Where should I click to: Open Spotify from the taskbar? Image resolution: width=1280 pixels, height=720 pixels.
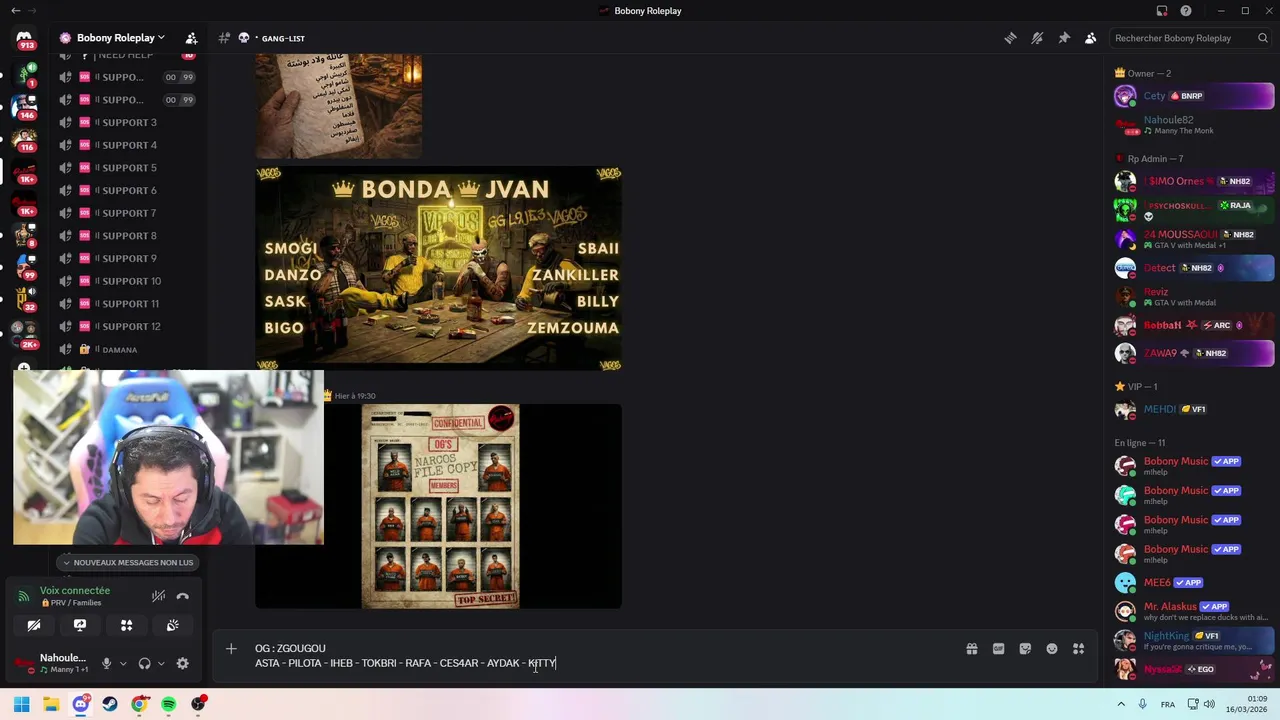[169, 704]
